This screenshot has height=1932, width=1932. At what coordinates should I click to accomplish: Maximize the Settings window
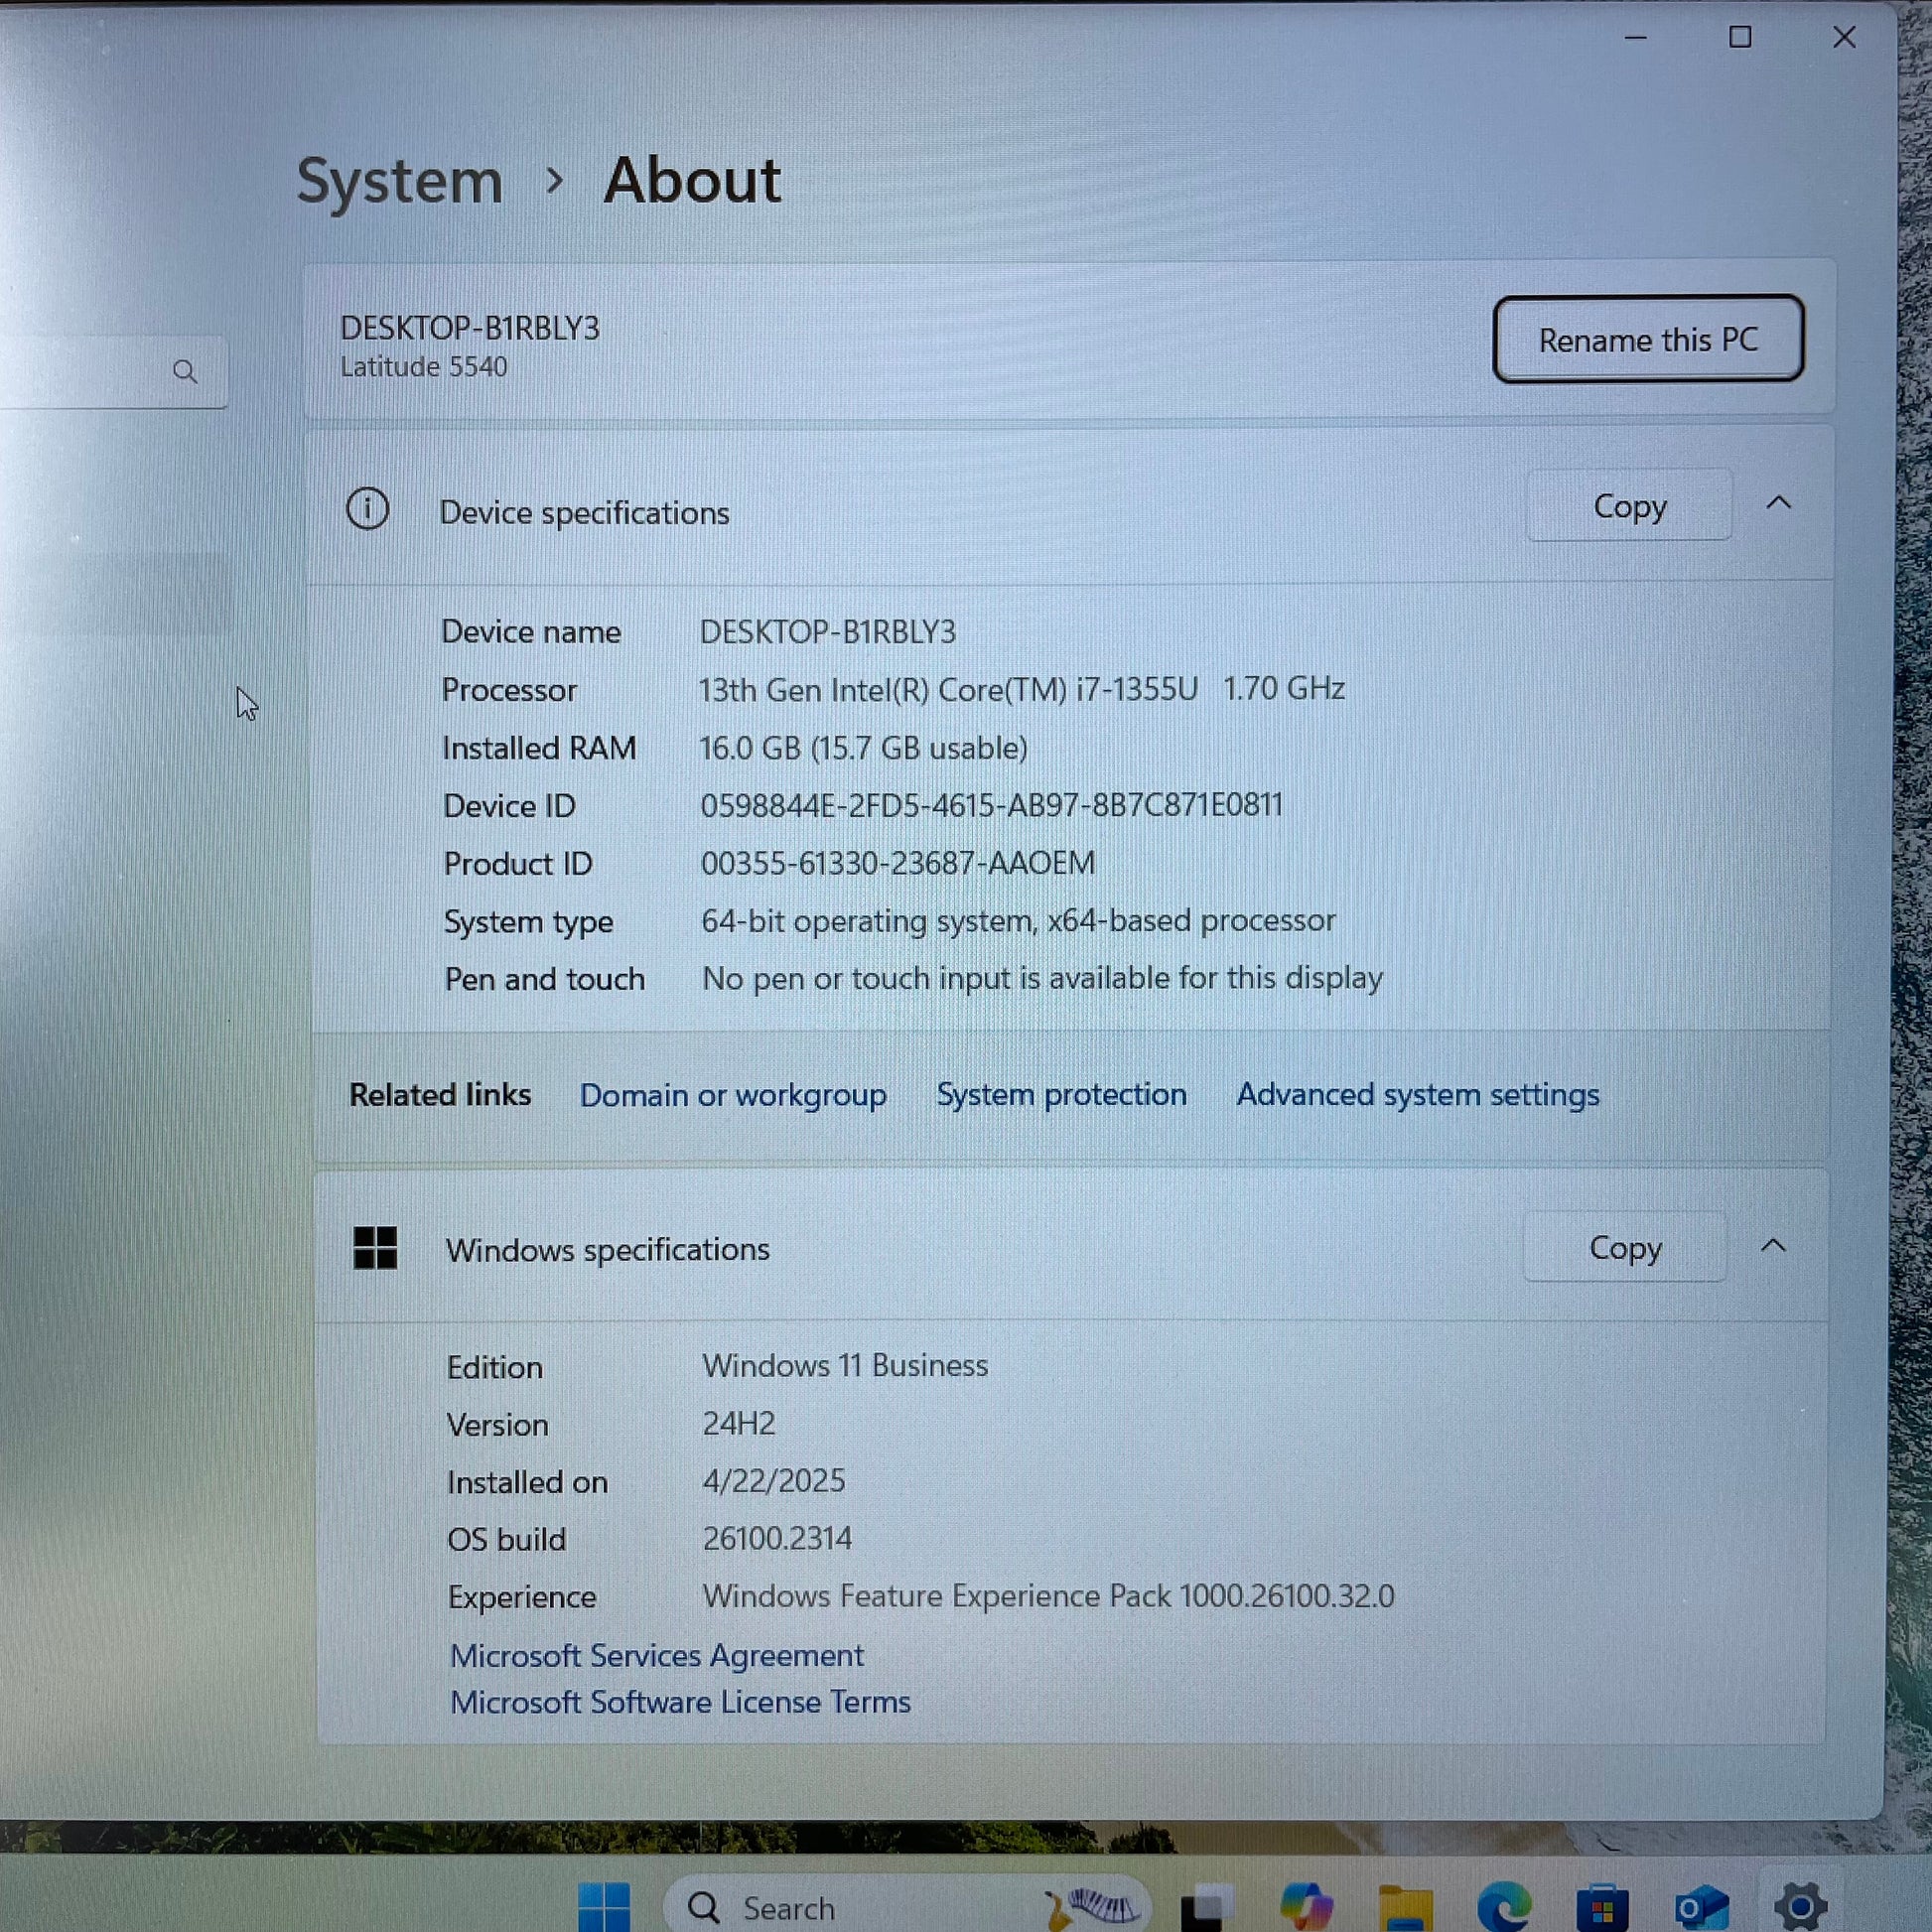(x=1741, y=38)
